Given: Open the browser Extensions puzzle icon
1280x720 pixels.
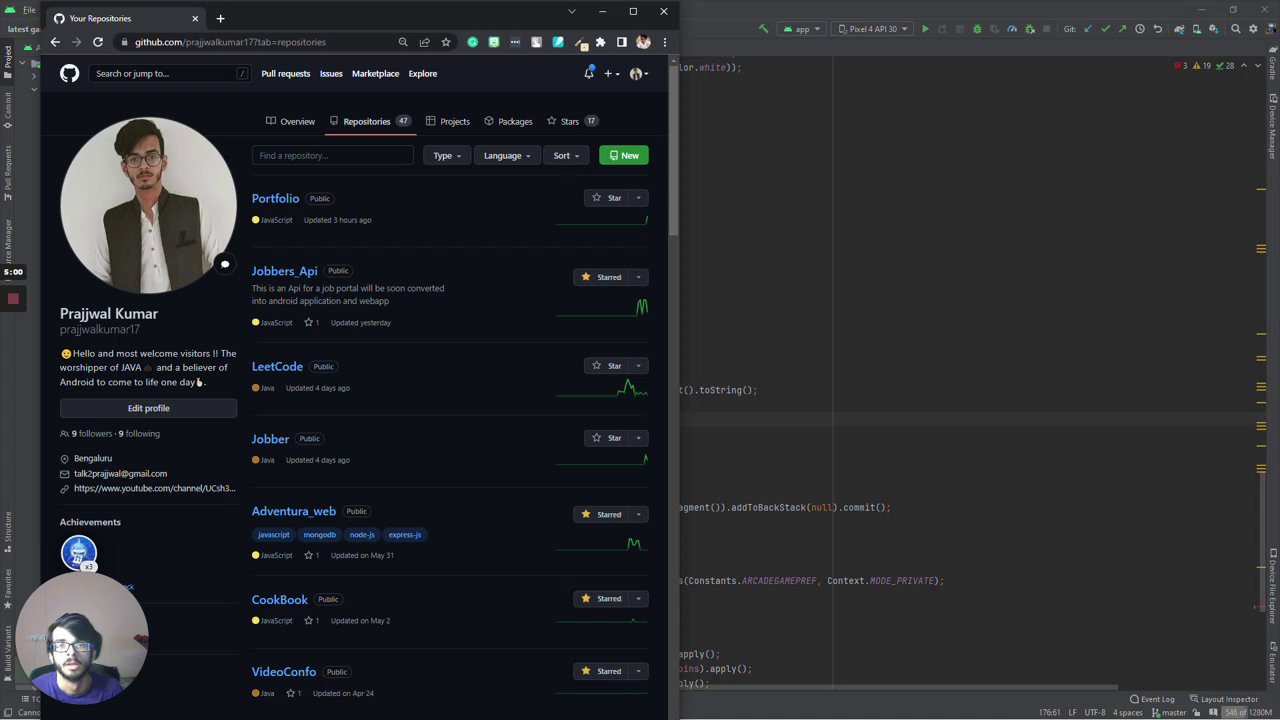Looking at the screenshot, I should coord(600,42).
